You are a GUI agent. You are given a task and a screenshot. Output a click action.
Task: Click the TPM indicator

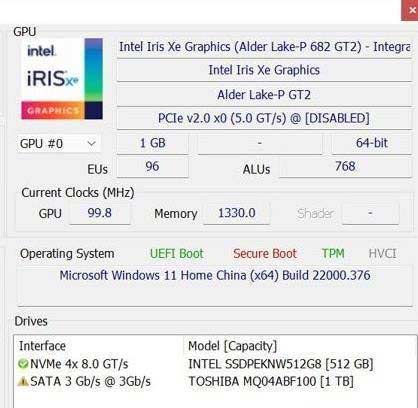(333, 254)
